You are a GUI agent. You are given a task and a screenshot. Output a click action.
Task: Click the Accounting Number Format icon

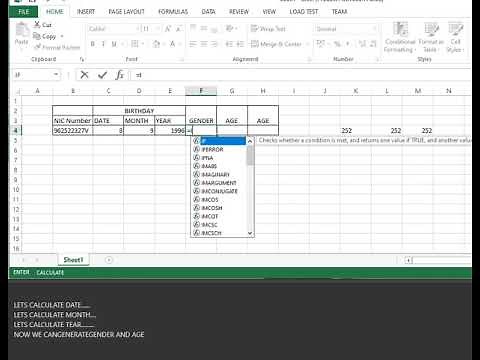point(320,44)
